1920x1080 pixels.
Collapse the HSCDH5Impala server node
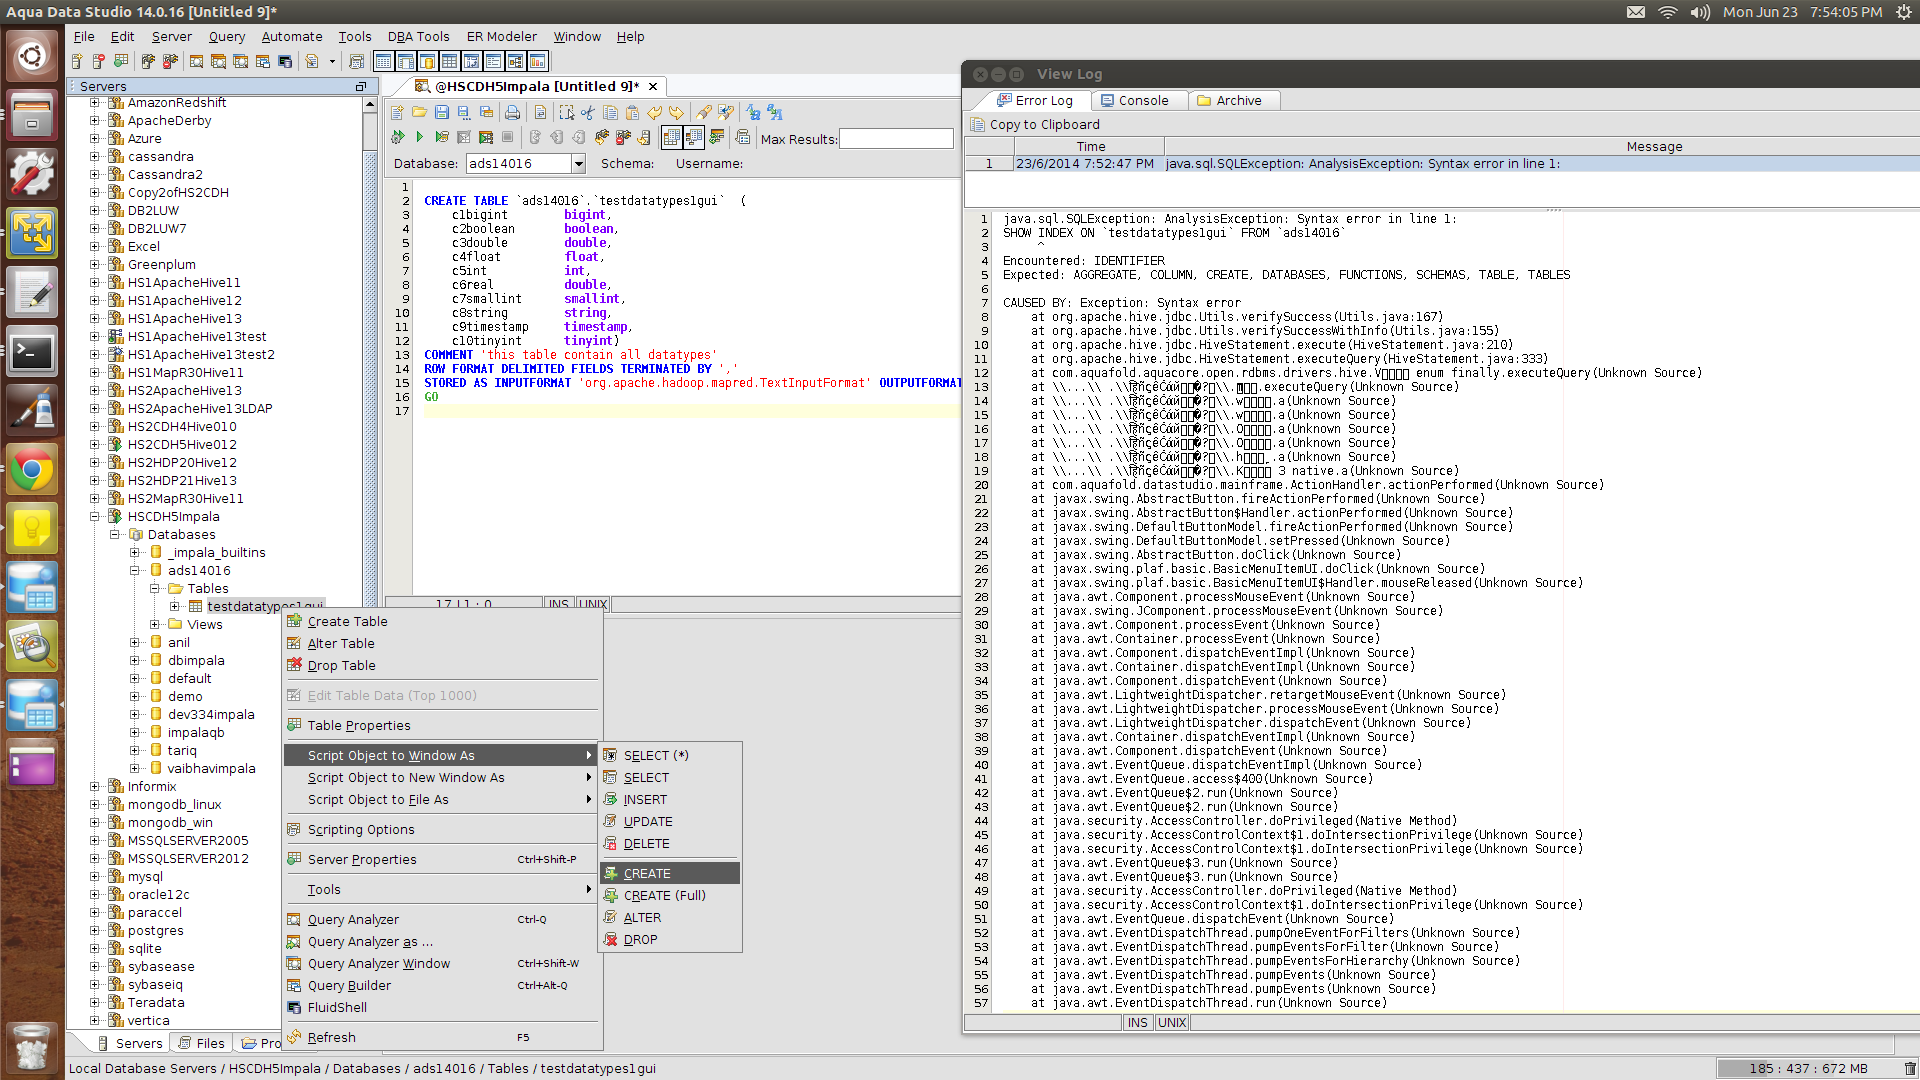tap(95, 517)
